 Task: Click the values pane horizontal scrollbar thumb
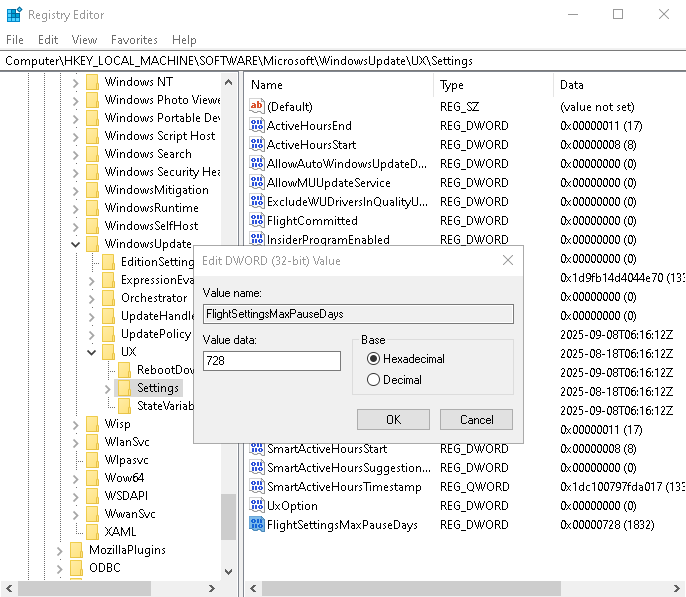click(x=411, y=588)
